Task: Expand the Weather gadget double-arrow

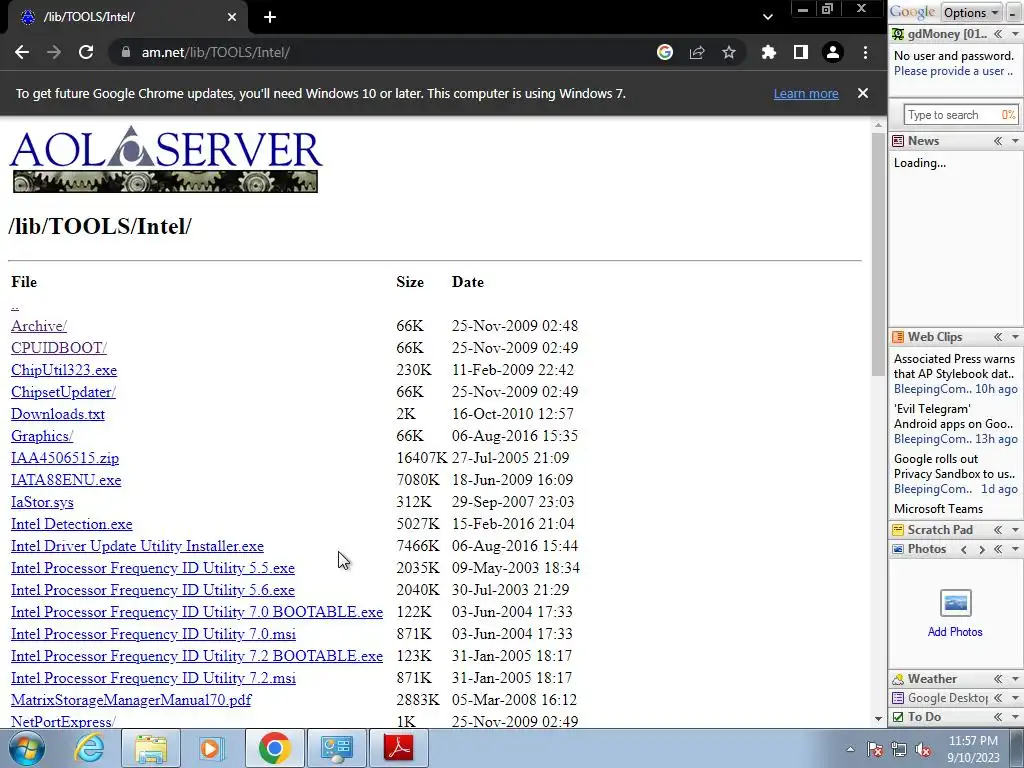Action: [998, 679]
